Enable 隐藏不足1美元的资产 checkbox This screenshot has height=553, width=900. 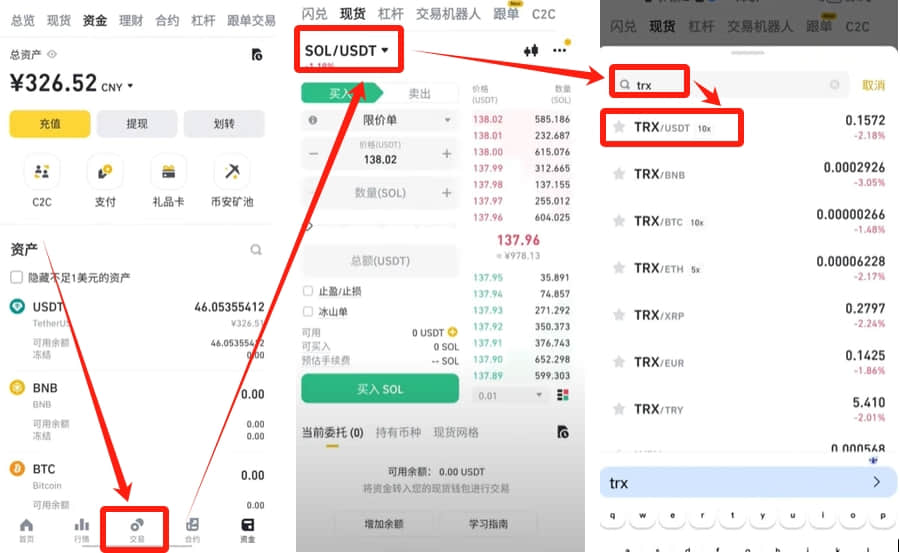click(17, 277)
